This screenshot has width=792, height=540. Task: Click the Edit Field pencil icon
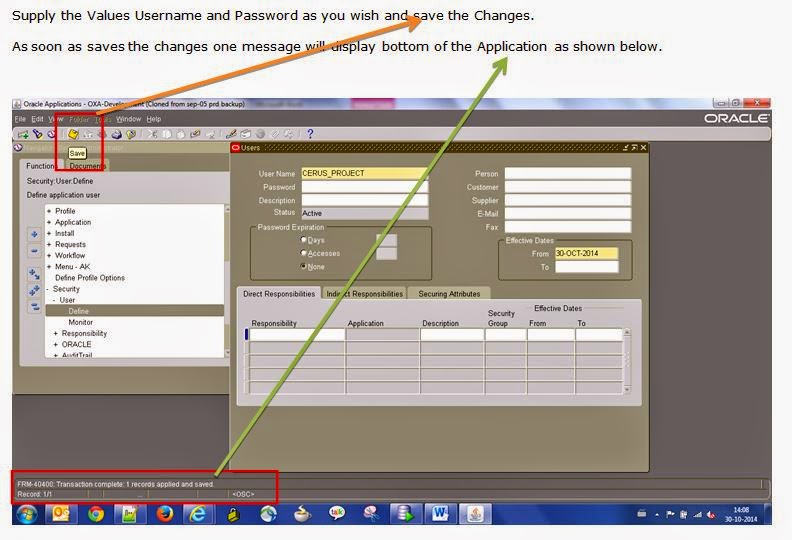click(231, 134)
